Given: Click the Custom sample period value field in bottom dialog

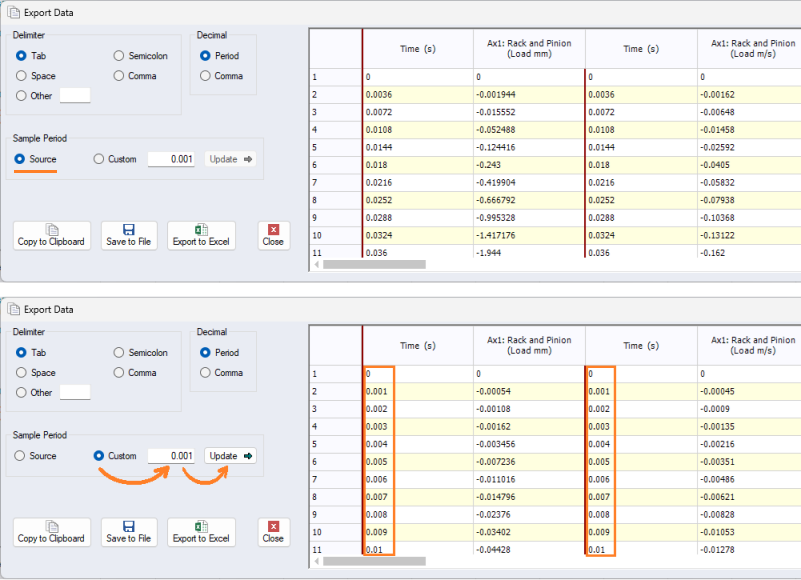Looking at the screenshot, I should (x=171, y=456).
